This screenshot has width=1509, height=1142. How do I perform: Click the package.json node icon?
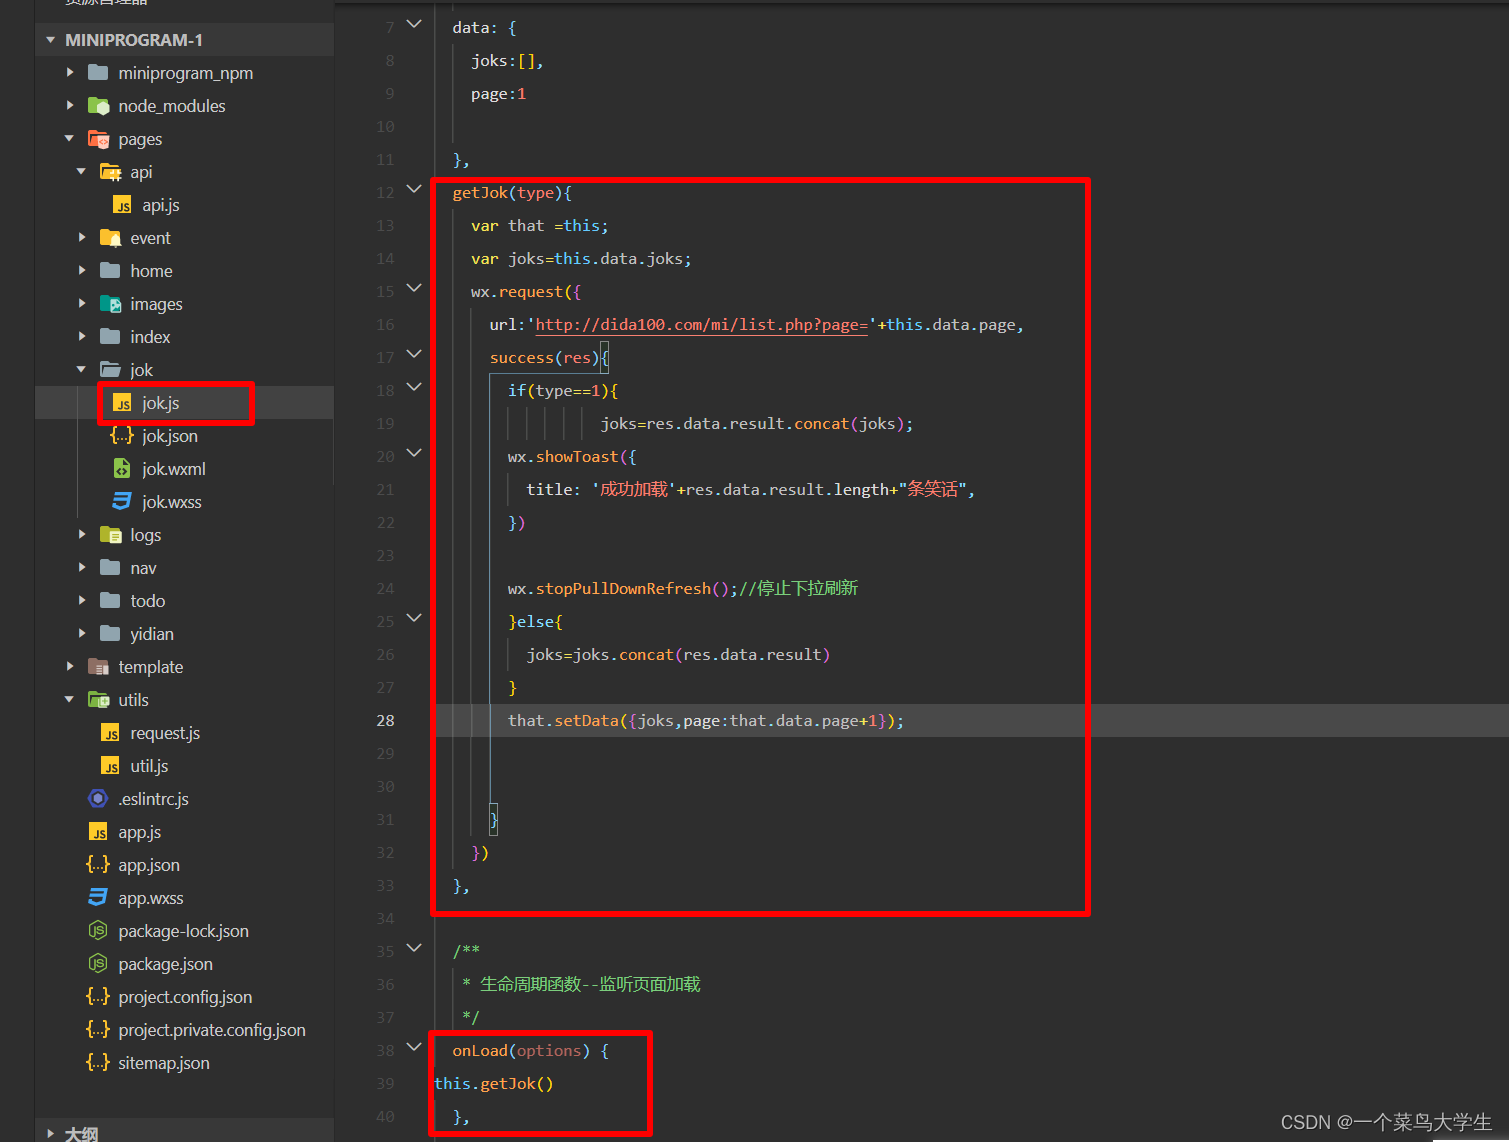pyautogui.click(x=98, y=964)
